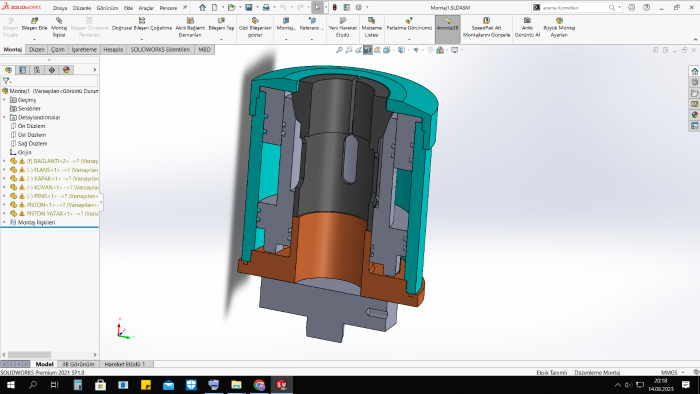Open Büyük Montaj Ayarları
700x394 pixels.
[x=559, y=27]
